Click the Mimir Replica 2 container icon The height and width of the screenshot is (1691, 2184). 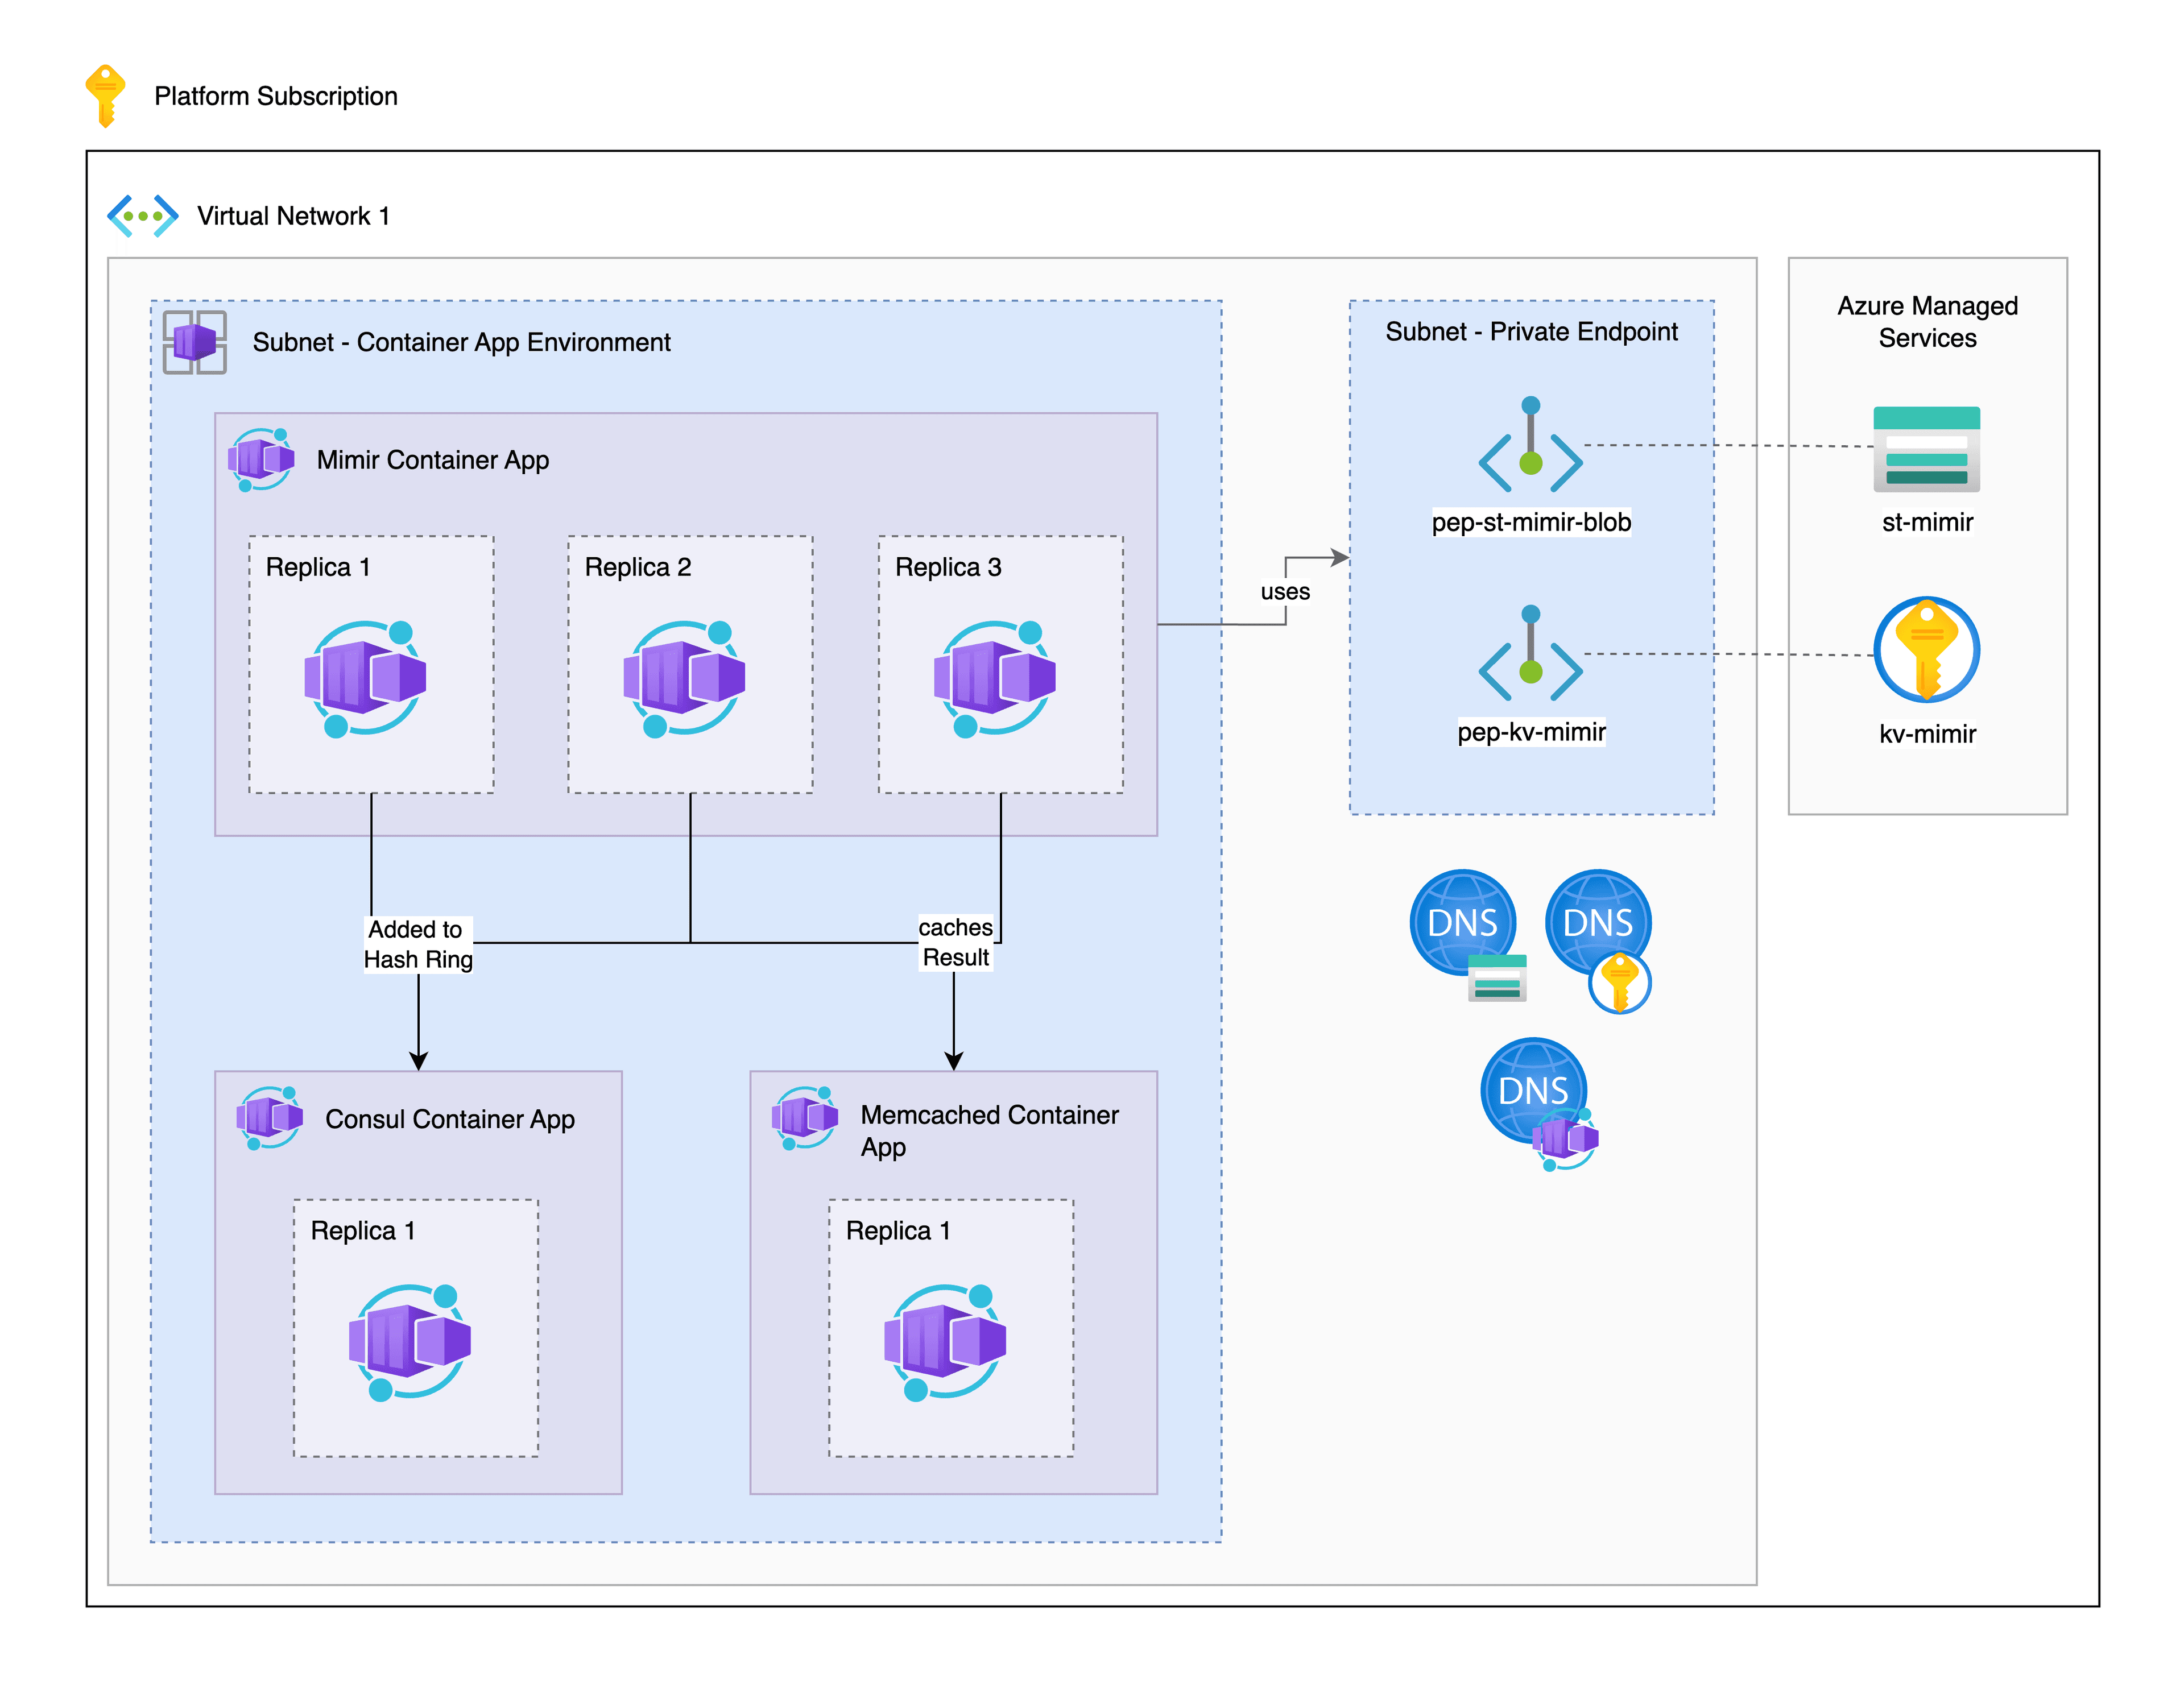(x=685, y=679)
